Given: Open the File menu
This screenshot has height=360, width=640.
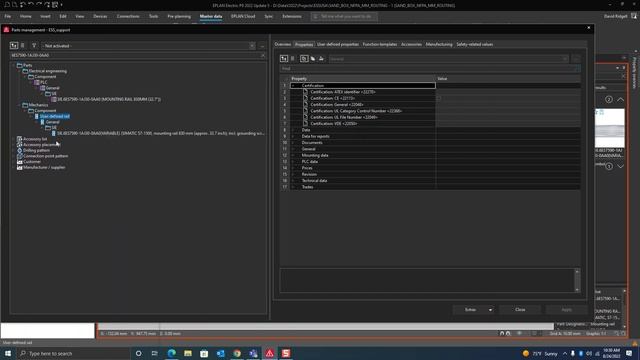Looking at the screenshot, I should tap(8, 16).
